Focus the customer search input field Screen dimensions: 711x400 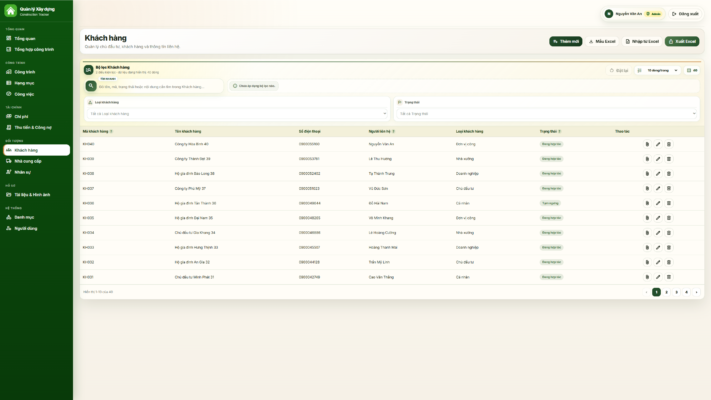tap(159, 87)
